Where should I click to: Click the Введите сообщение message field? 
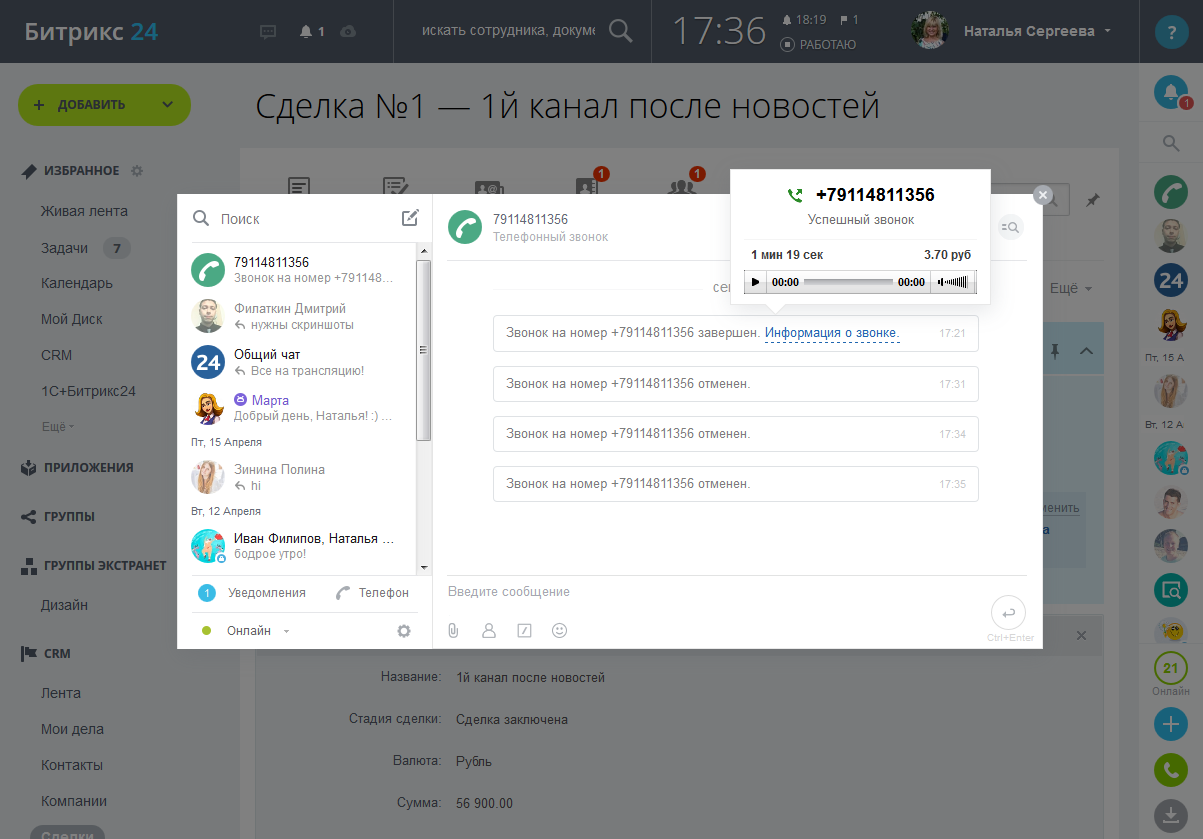(x=700, y=592)
